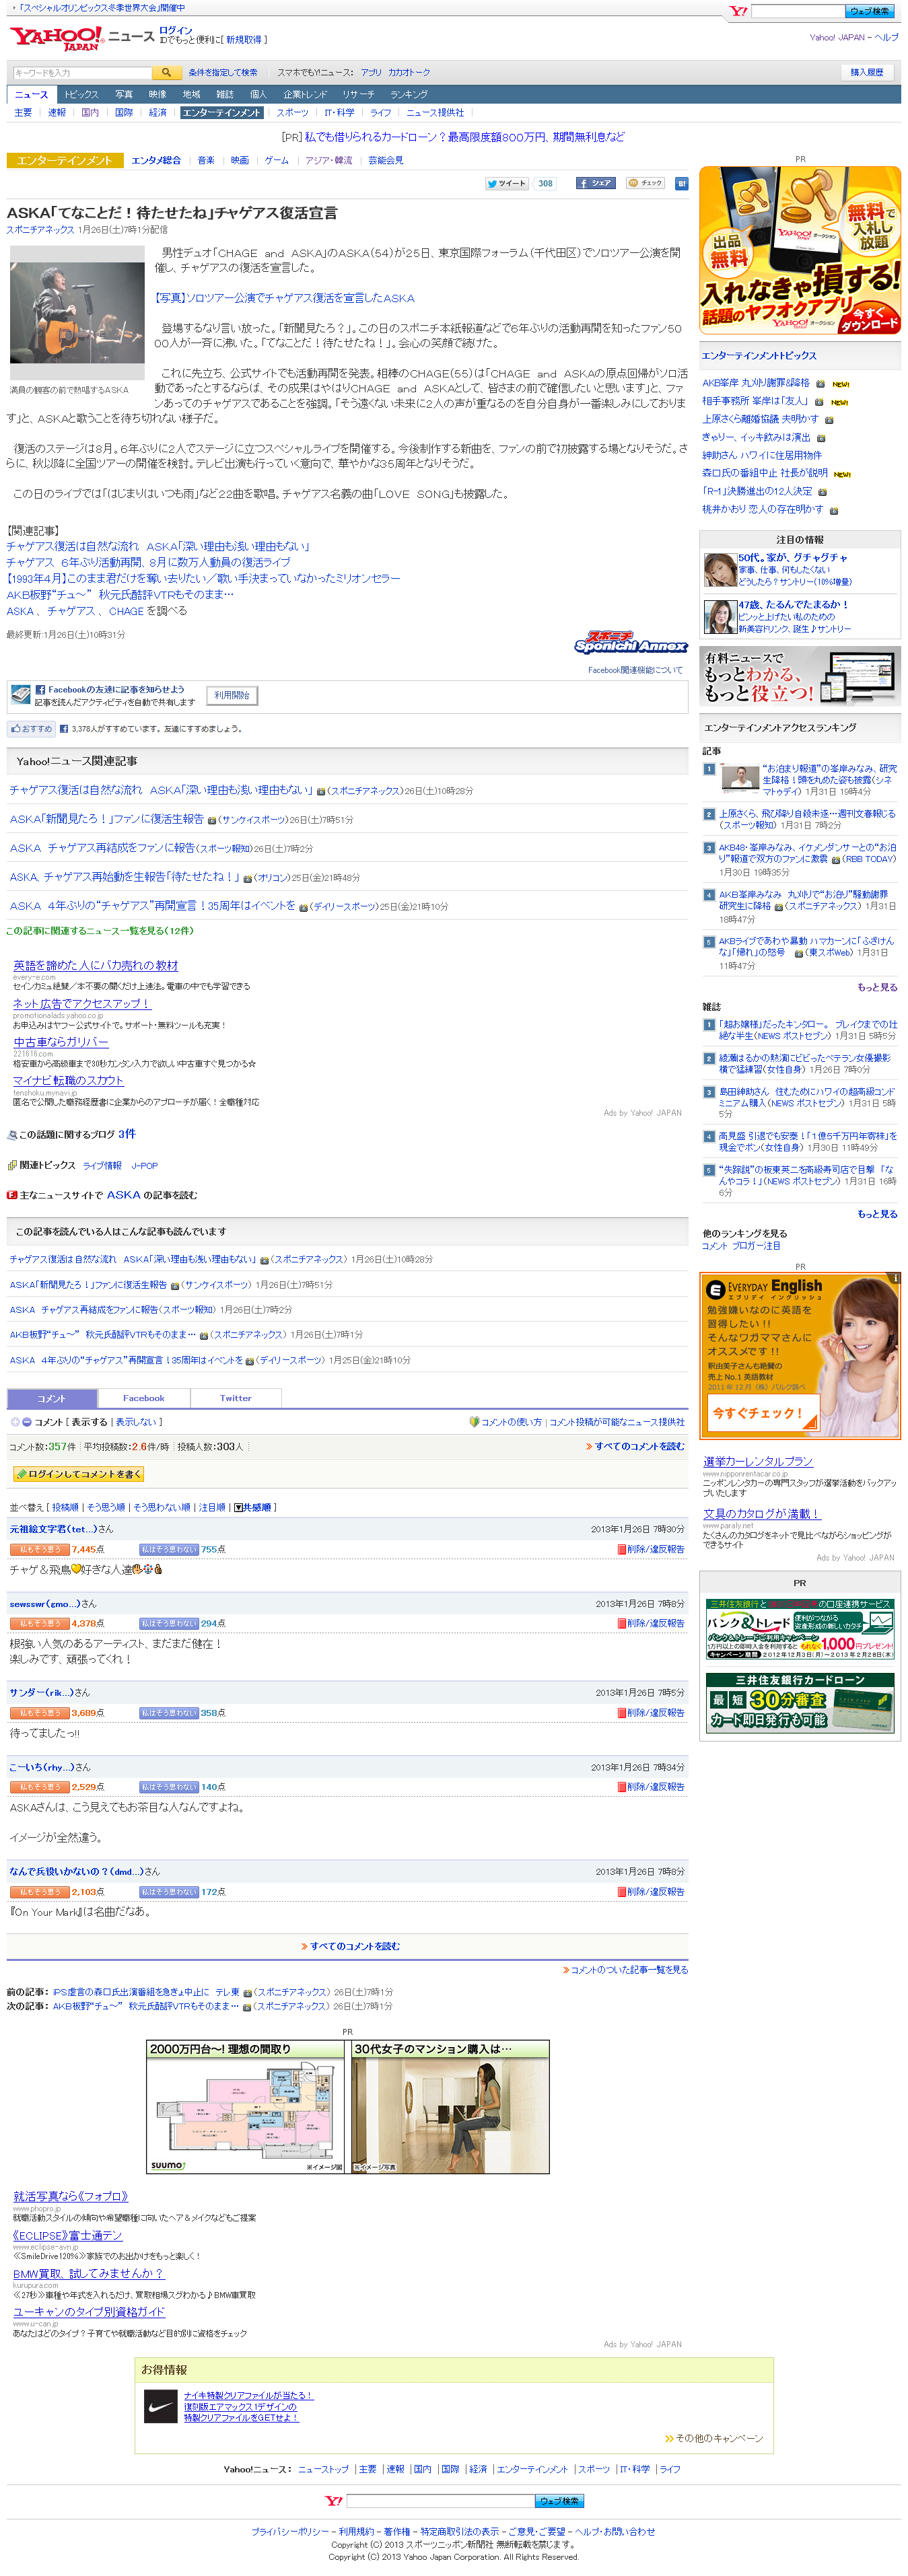
Task: Click the red icon beside 主なニュースサイトで
Action: [x=12, y=1195]
